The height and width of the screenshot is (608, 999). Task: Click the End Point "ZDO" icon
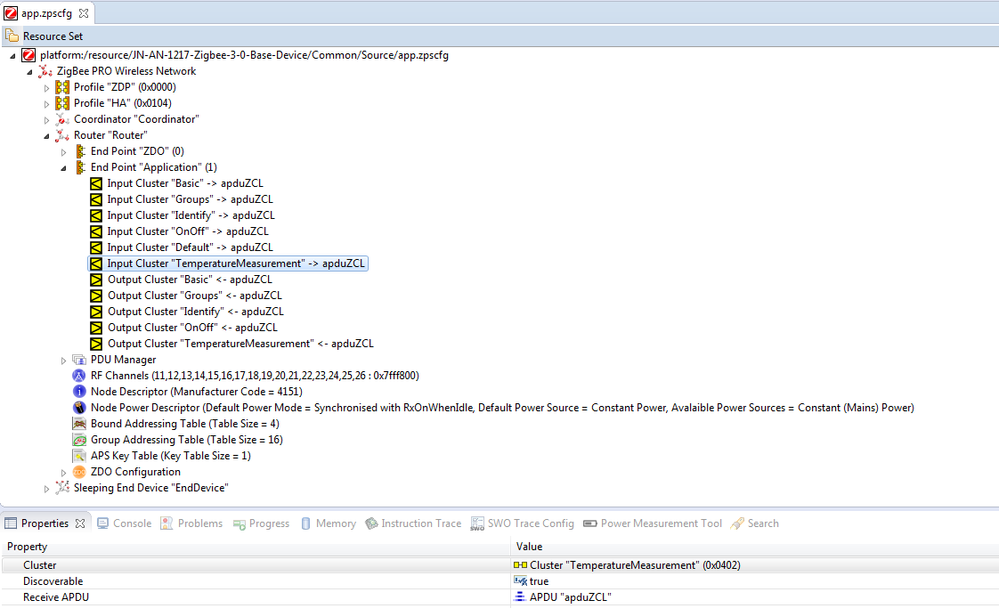click(x=80, y=151)
